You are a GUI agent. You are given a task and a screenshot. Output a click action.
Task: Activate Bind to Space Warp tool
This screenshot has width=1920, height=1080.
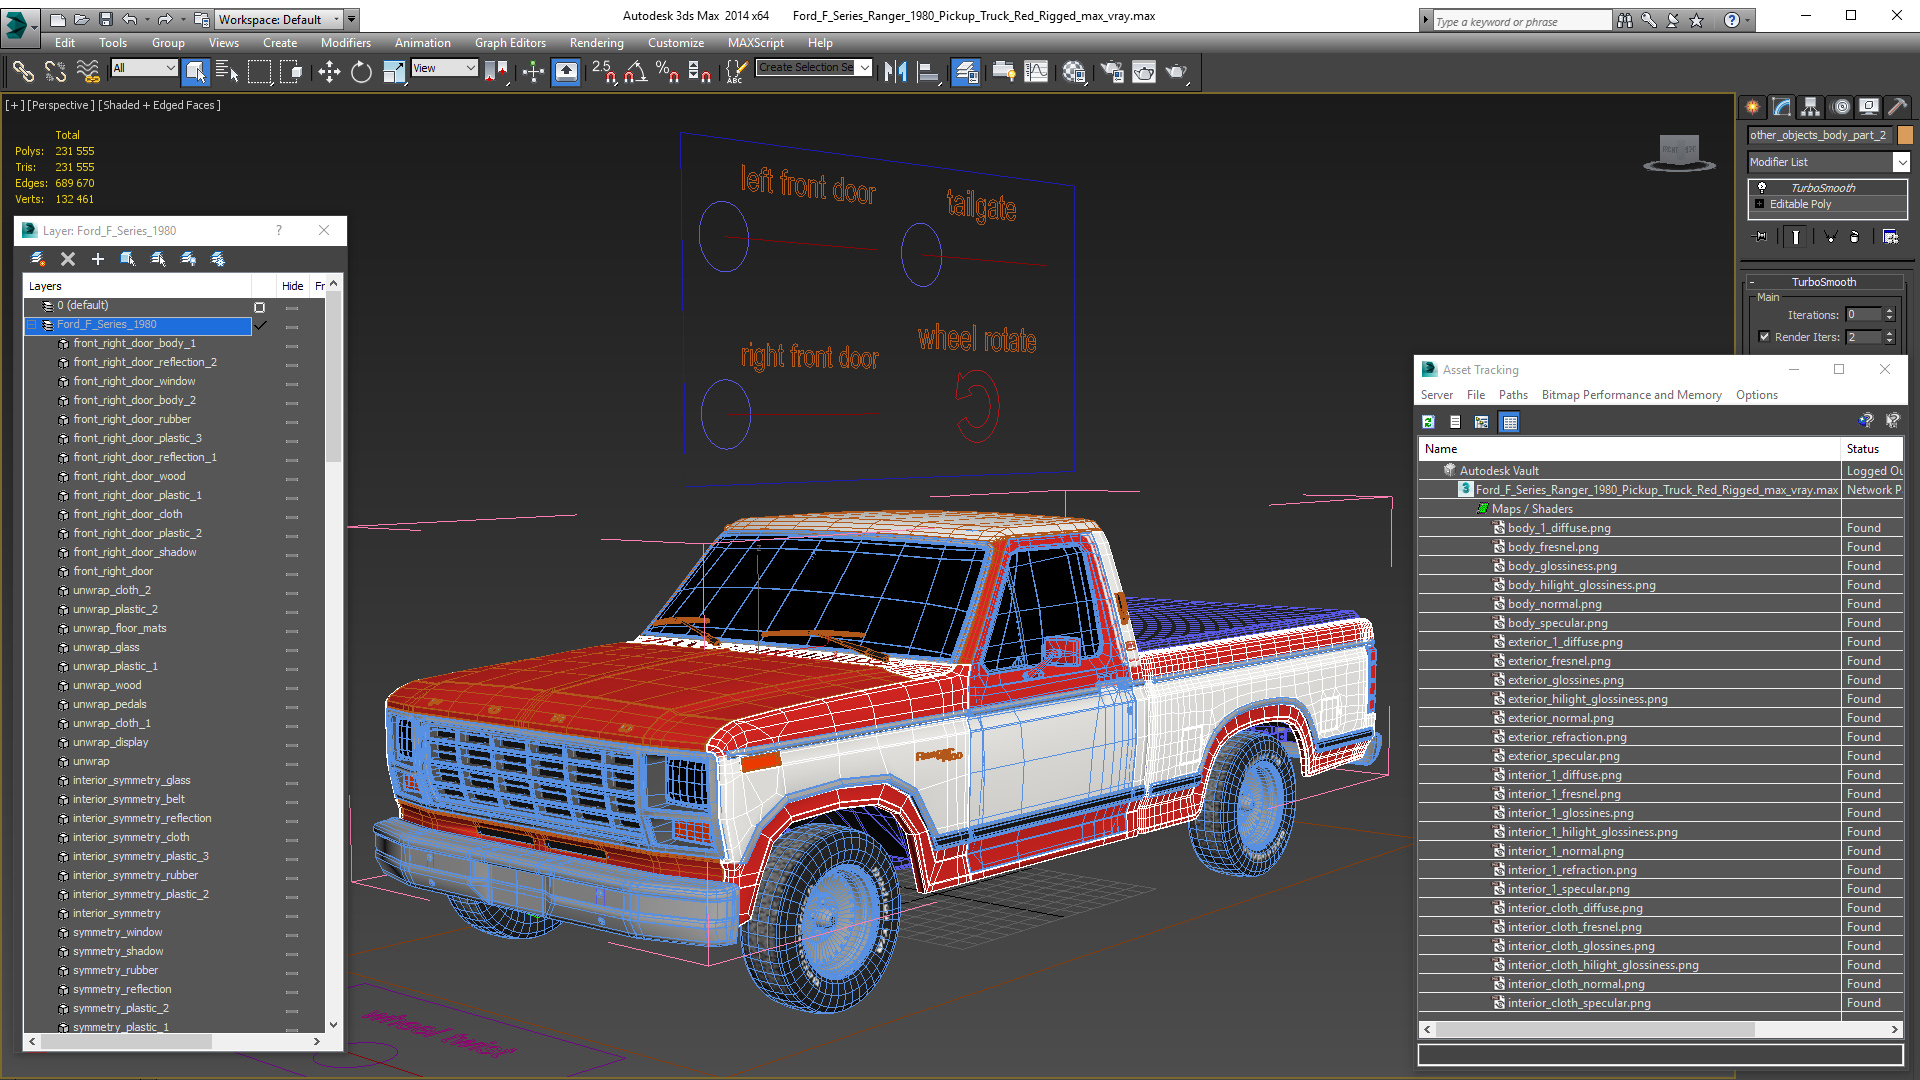coord(88,71)
